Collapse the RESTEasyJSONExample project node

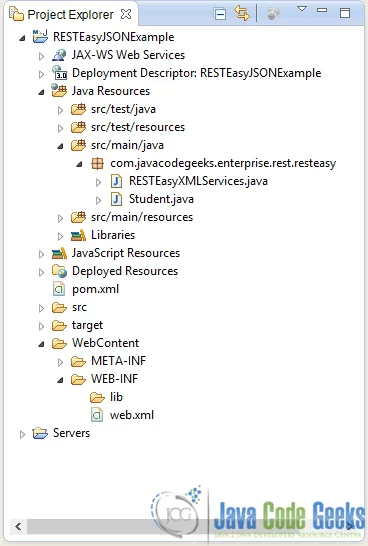click(22, 38)
